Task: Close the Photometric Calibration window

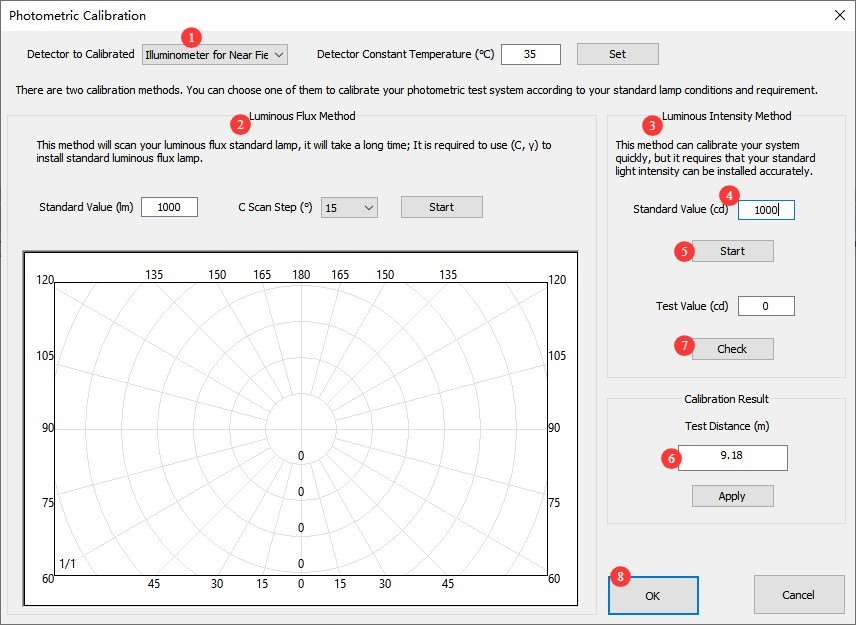Action: 840,15
